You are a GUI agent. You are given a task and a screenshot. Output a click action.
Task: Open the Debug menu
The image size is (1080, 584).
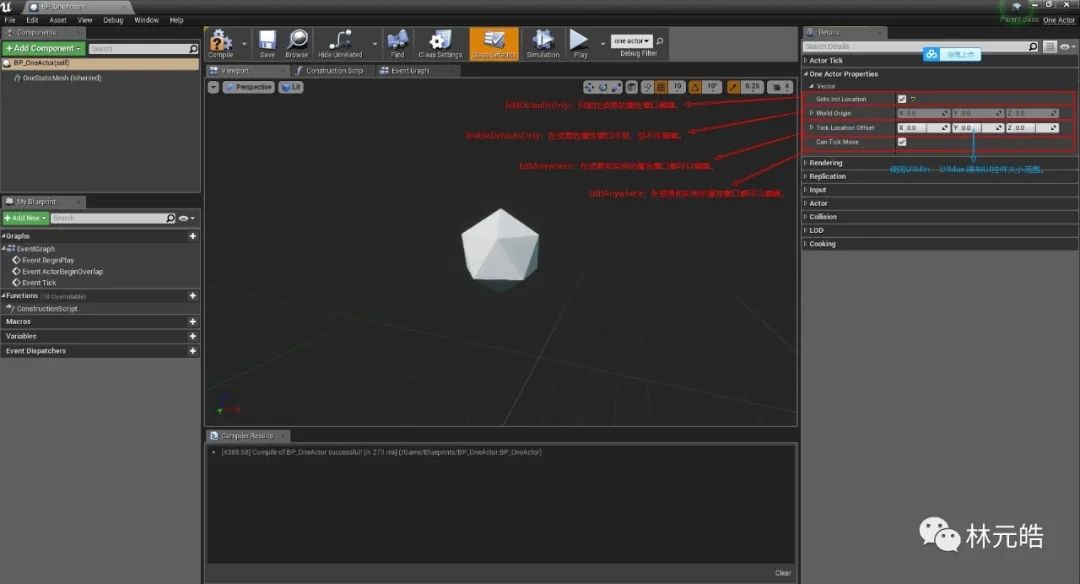click(113, 20)
